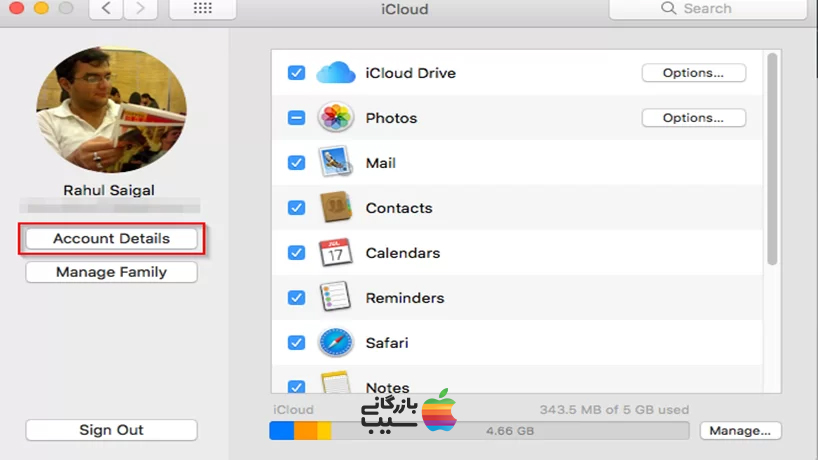Sign Out of iCloud
This screenshot has height=460, width=818.
point(111,430)
